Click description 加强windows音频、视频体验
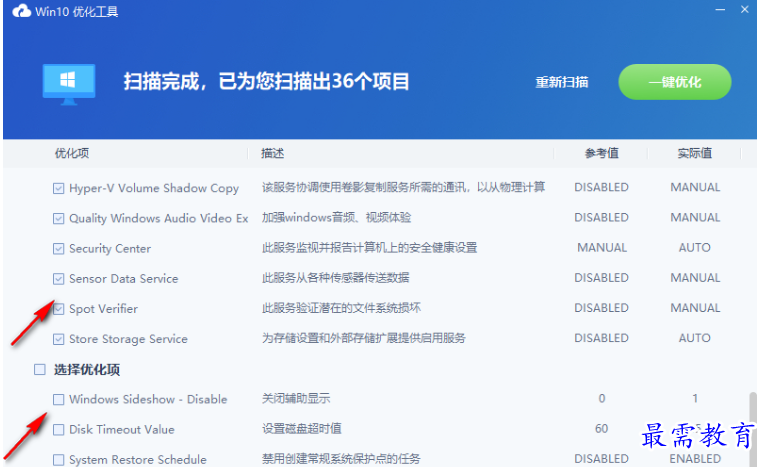763x467 pixels. [x=336, y=217]
